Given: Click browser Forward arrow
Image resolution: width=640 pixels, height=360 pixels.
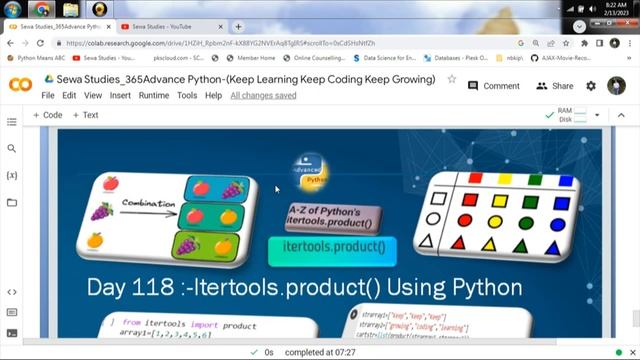Looking at the screenshot, I should coord(25,43).
